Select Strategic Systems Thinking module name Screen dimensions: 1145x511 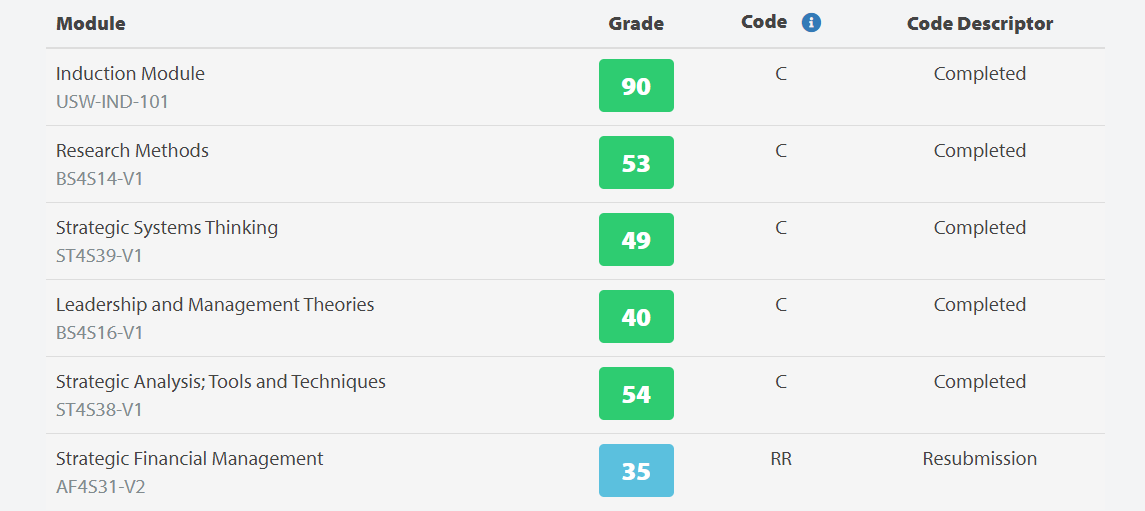167,228
